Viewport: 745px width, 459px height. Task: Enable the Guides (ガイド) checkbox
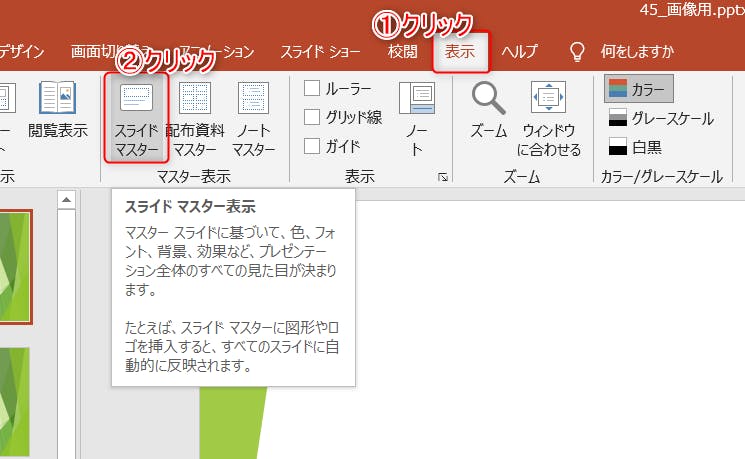pos(313,146)
